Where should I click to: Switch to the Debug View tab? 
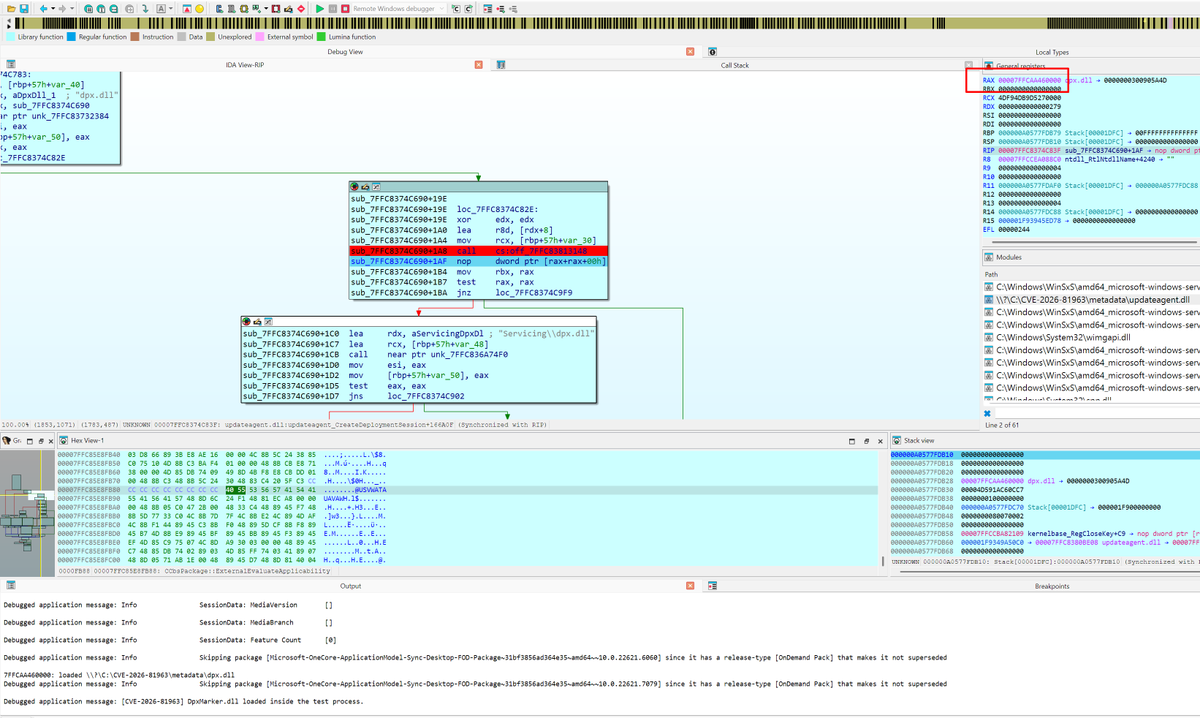pos(345,51)
